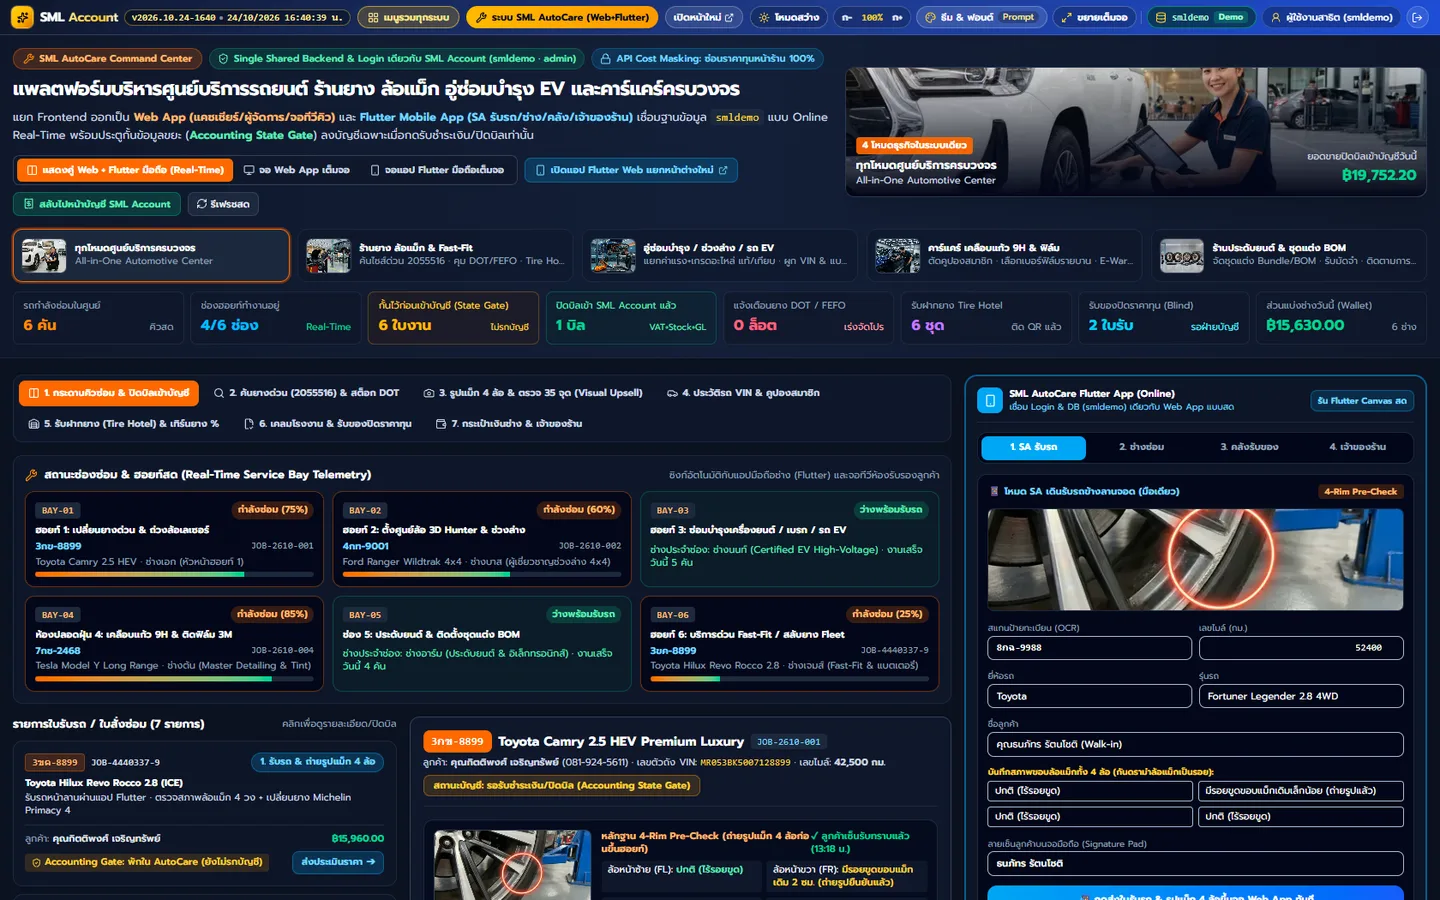Switch to SML Account page button
The height and width of the screenshot is (900, 1440).
[98, 204]
